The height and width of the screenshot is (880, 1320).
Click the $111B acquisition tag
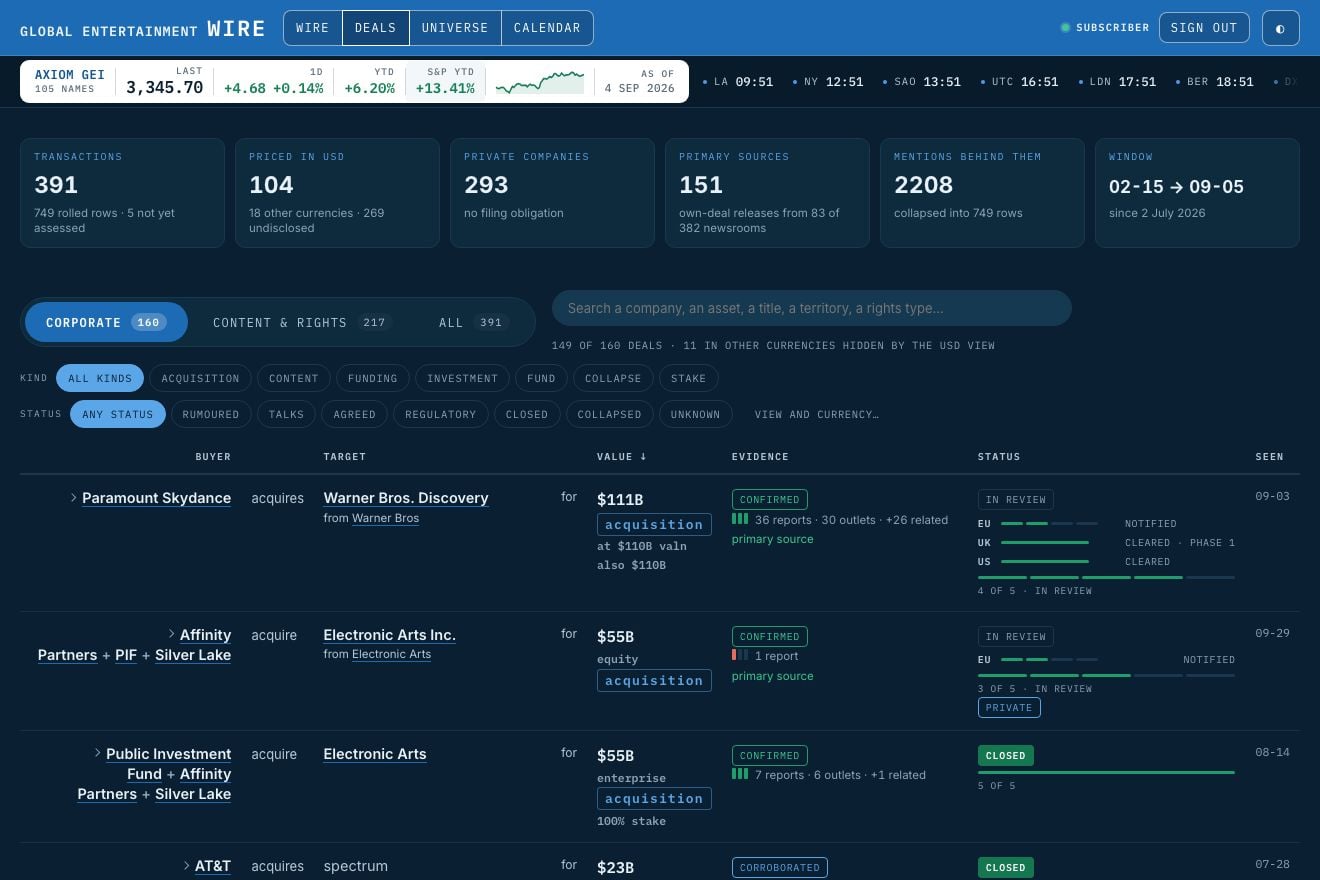coord(654,524)
